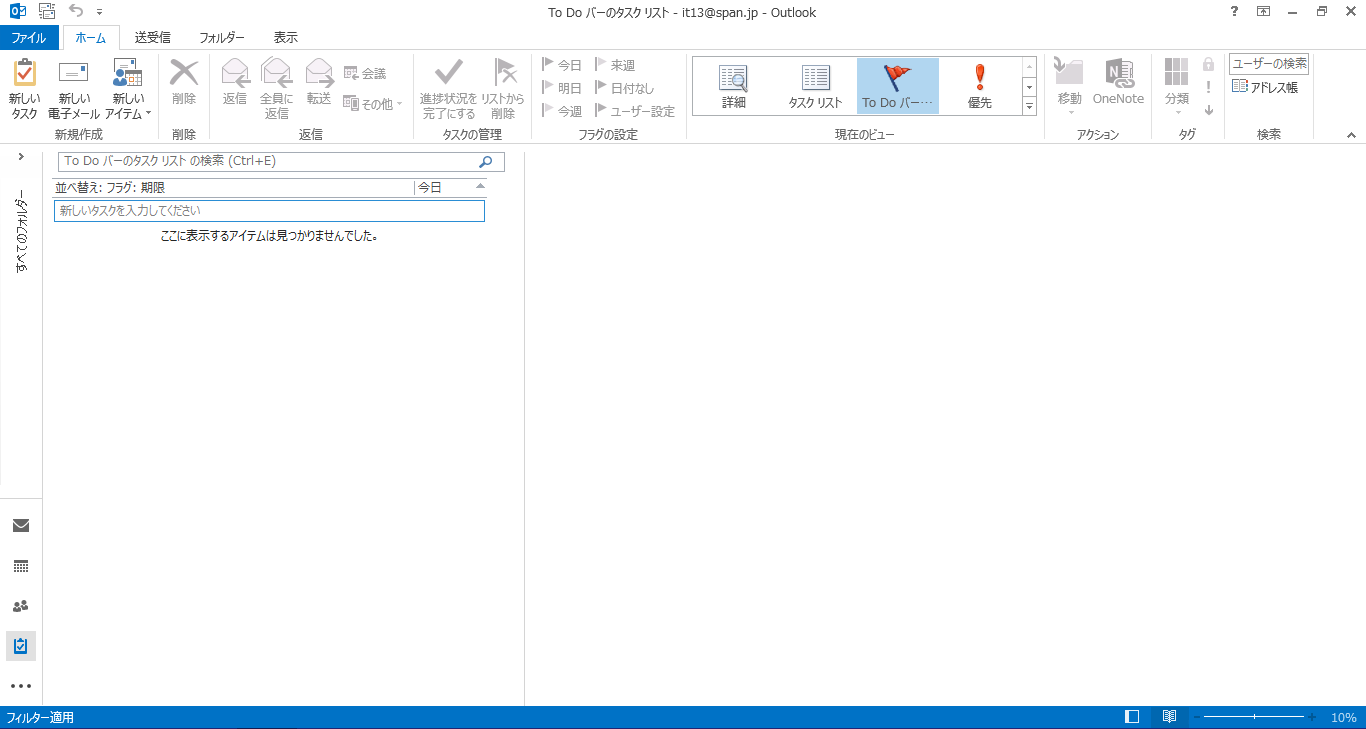Open the その他 reply options dropdown
This screenshot has width=1366, height=729.
(x=373, y=103)
